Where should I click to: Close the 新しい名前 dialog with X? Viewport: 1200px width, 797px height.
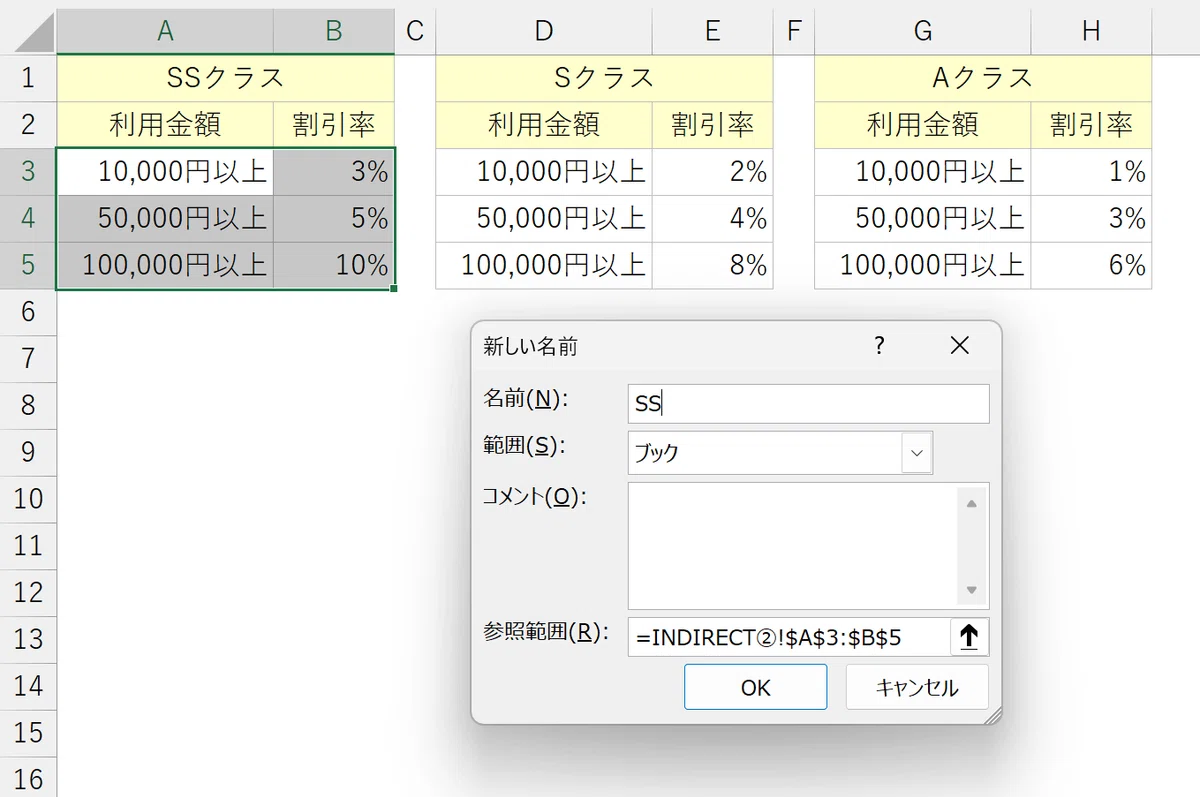959,346
